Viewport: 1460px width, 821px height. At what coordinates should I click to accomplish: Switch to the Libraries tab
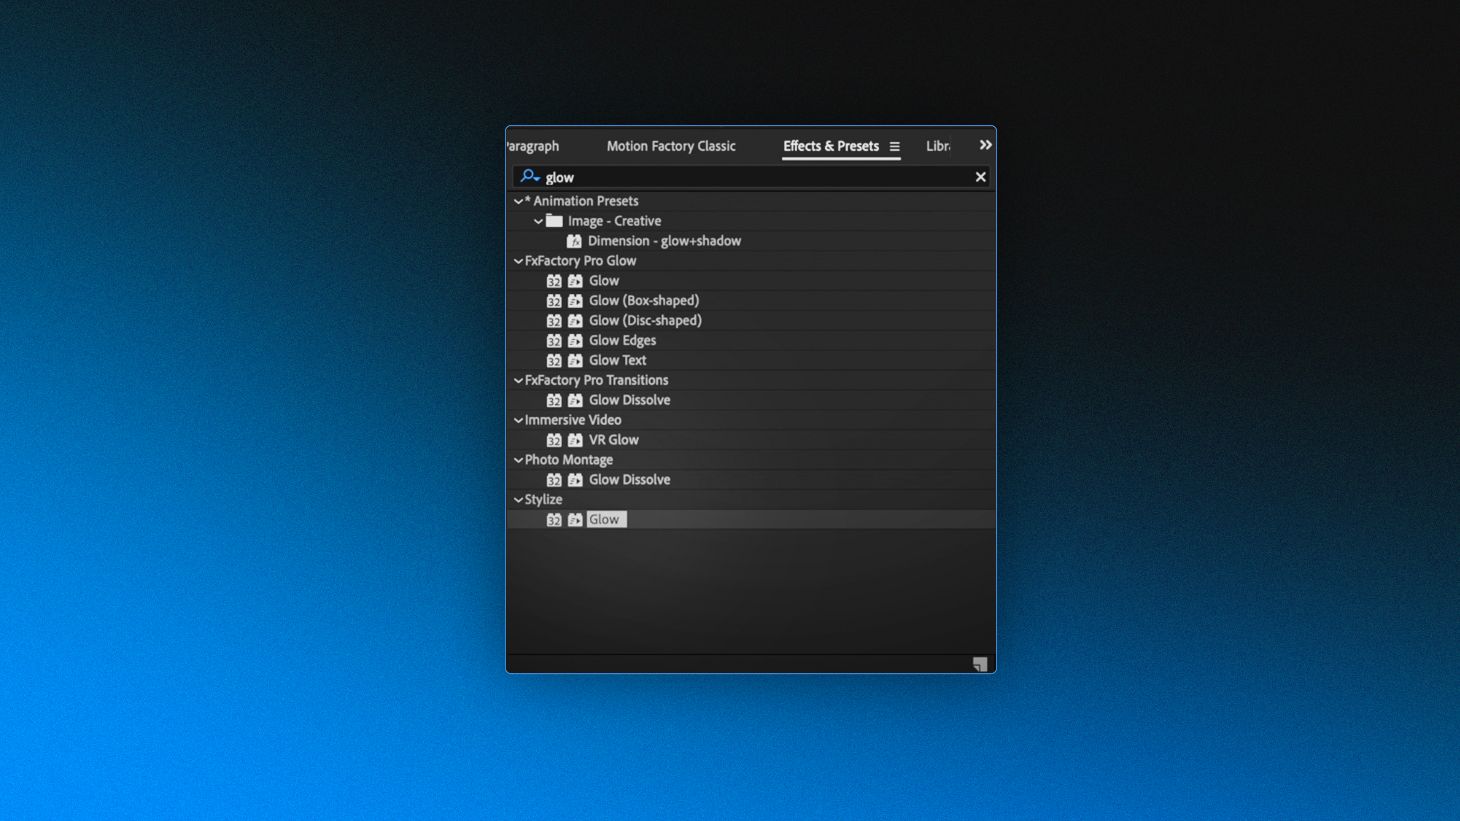pyautogui.click(x=938, y=146)
